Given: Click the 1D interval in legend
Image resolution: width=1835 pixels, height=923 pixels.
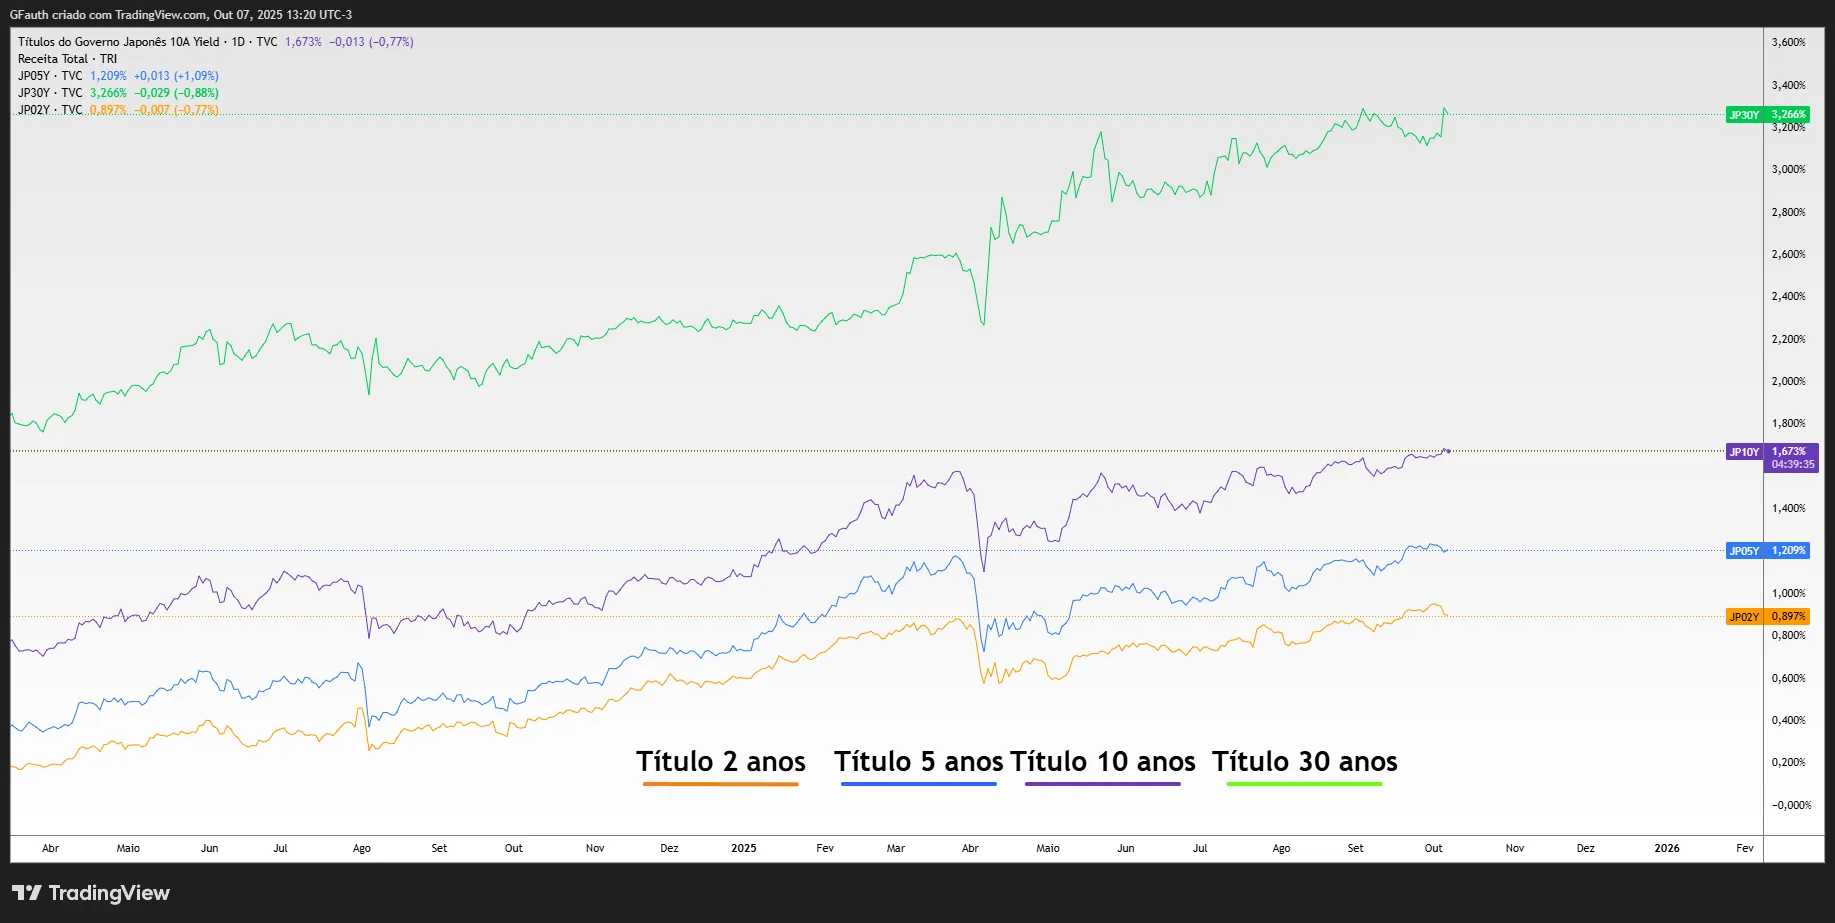Looking at the screenshot, I should 238,42.
